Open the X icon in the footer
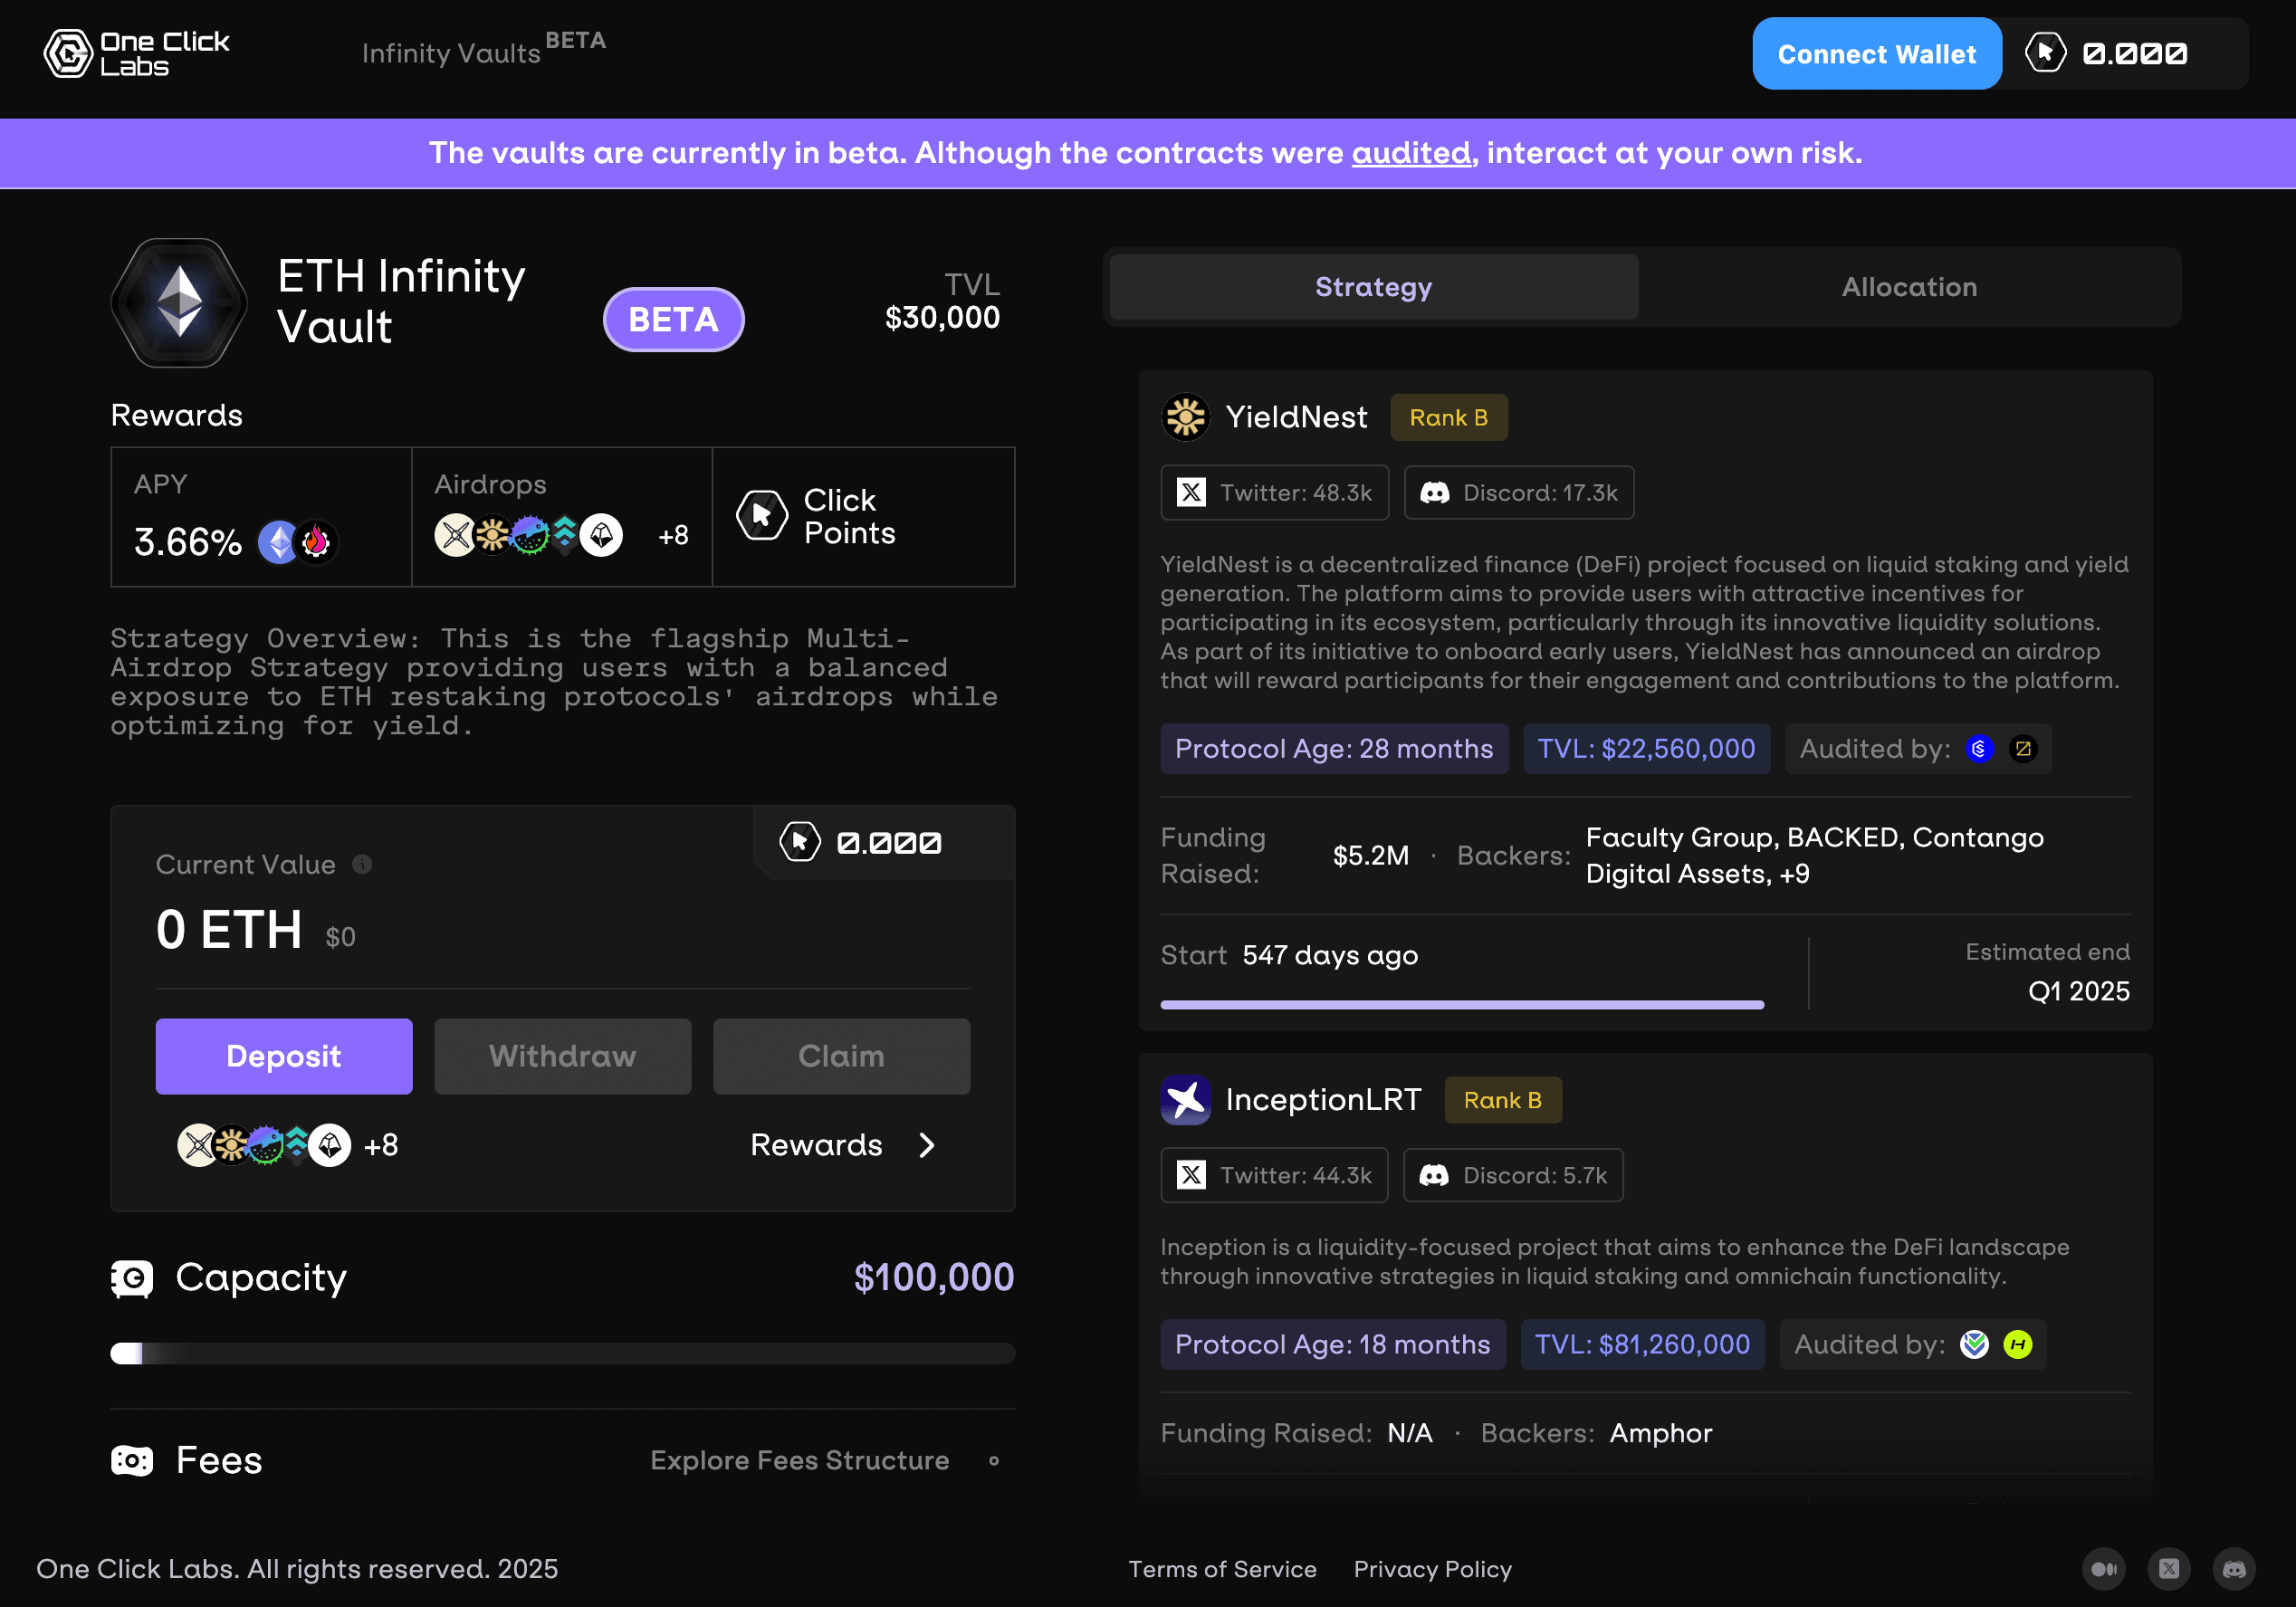Image resolution: width=2296 pixels, height=1607 pixels. pos(2170,1569)
